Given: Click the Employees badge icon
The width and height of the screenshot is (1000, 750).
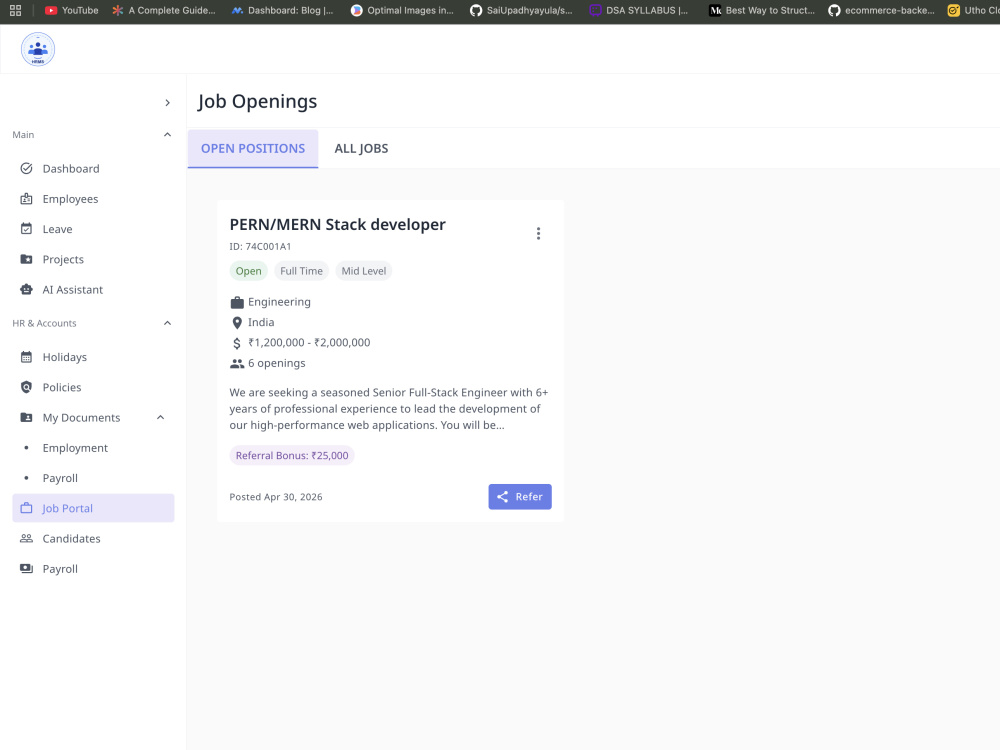Looking at the screenshot, I should tap(26, 199).
